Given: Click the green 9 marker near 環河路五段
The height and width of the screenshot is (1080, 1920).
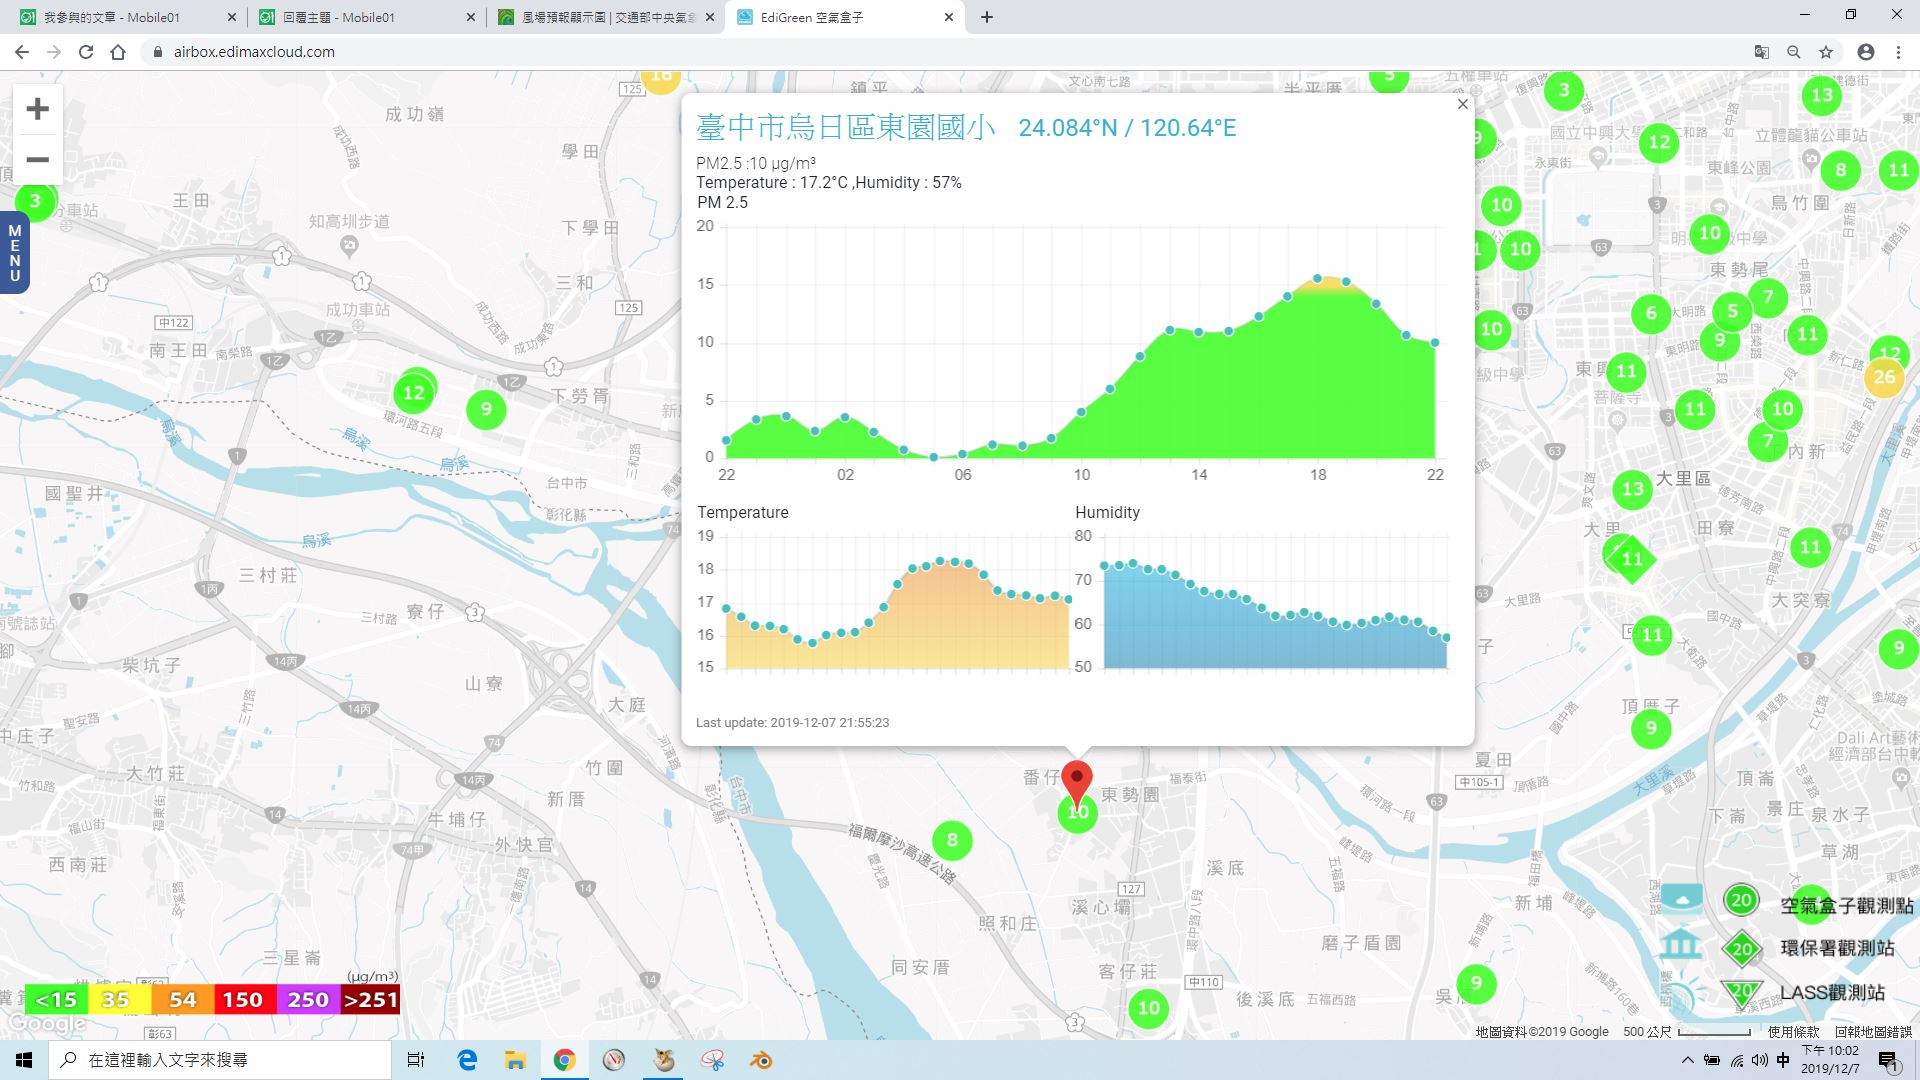Looking at the screenshot, I should pyautogui.click(x=486, y=408).
